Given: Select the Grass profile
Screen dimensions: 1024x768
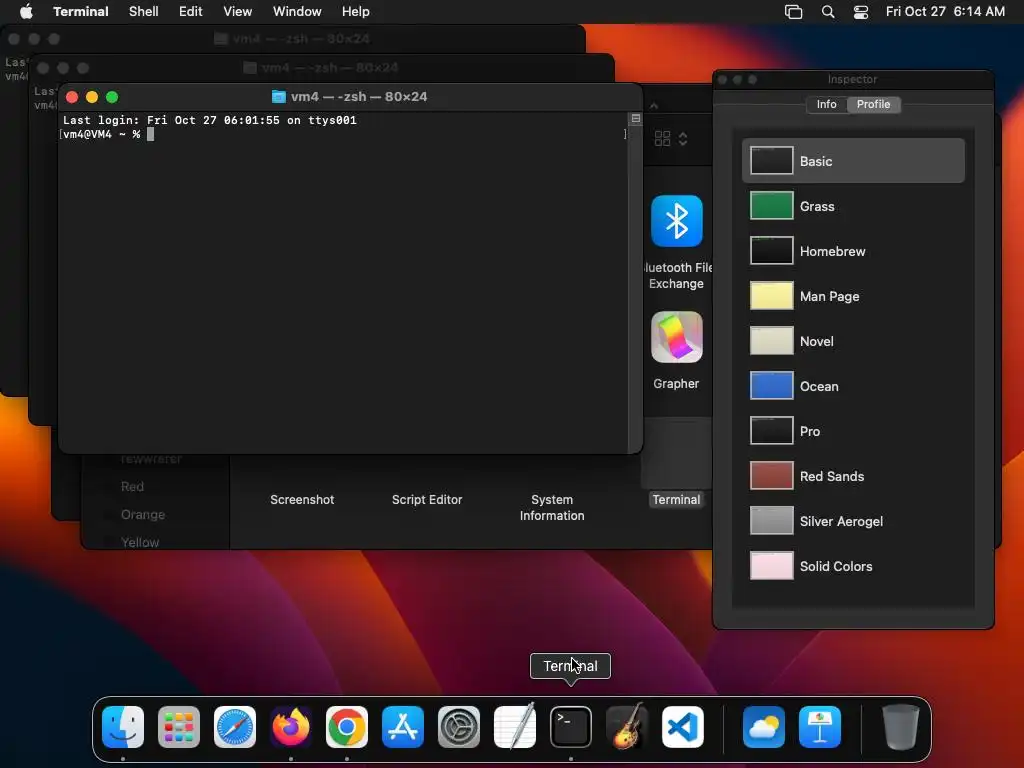Looking at the screenshot, I should (853, 206).
